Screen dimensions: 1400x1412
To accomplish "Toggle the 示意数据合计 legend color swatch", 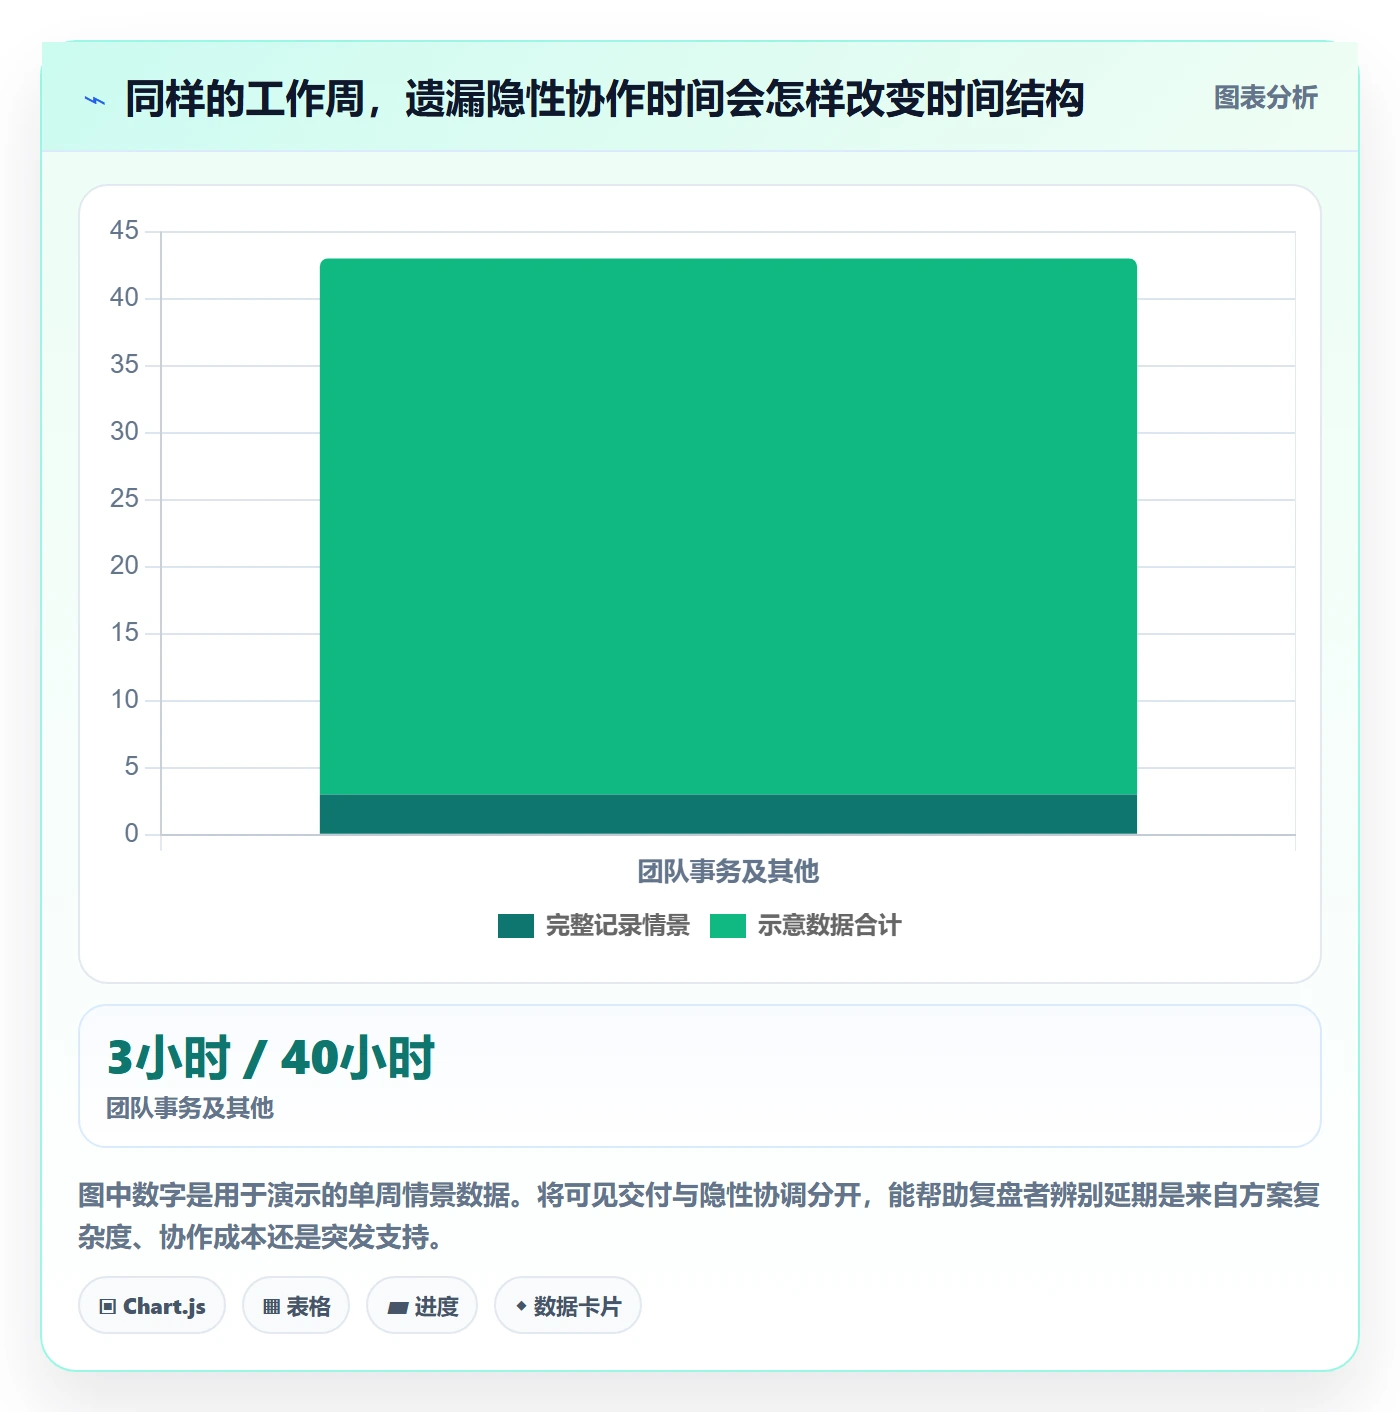I will tap(728, 926).
